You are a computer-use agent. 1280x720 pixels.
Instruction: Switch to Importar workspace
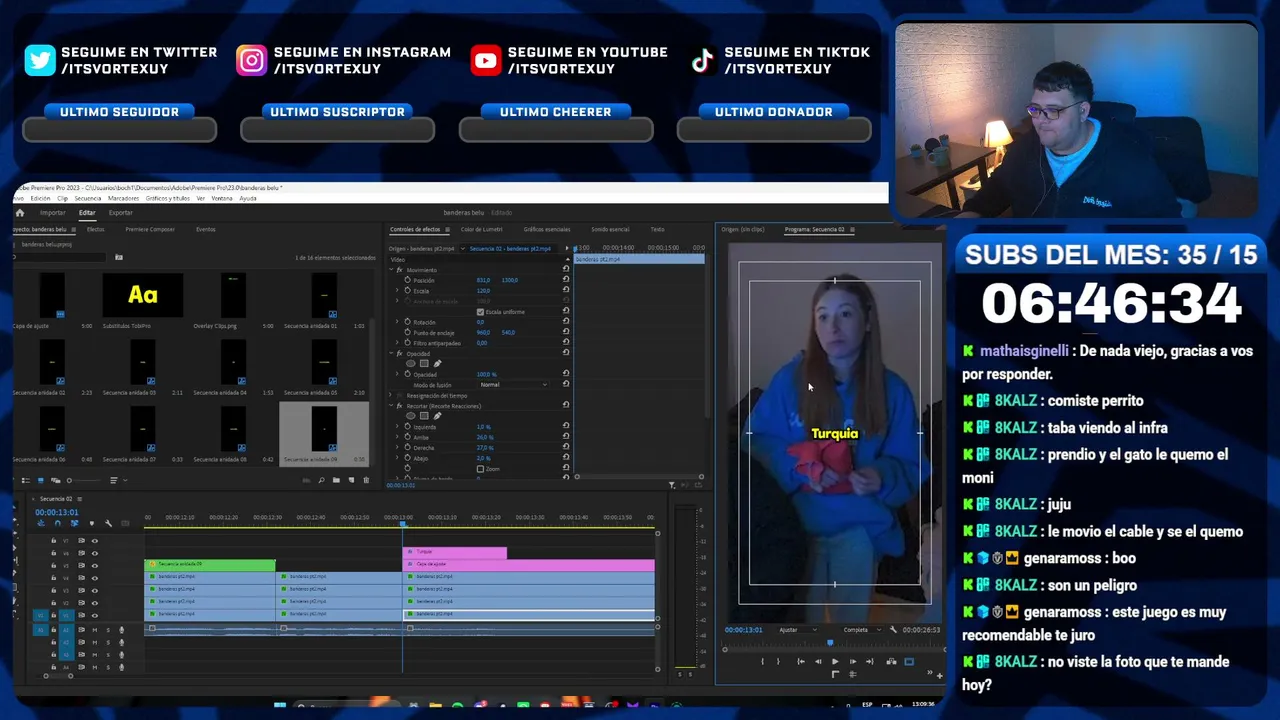[53, 213]
